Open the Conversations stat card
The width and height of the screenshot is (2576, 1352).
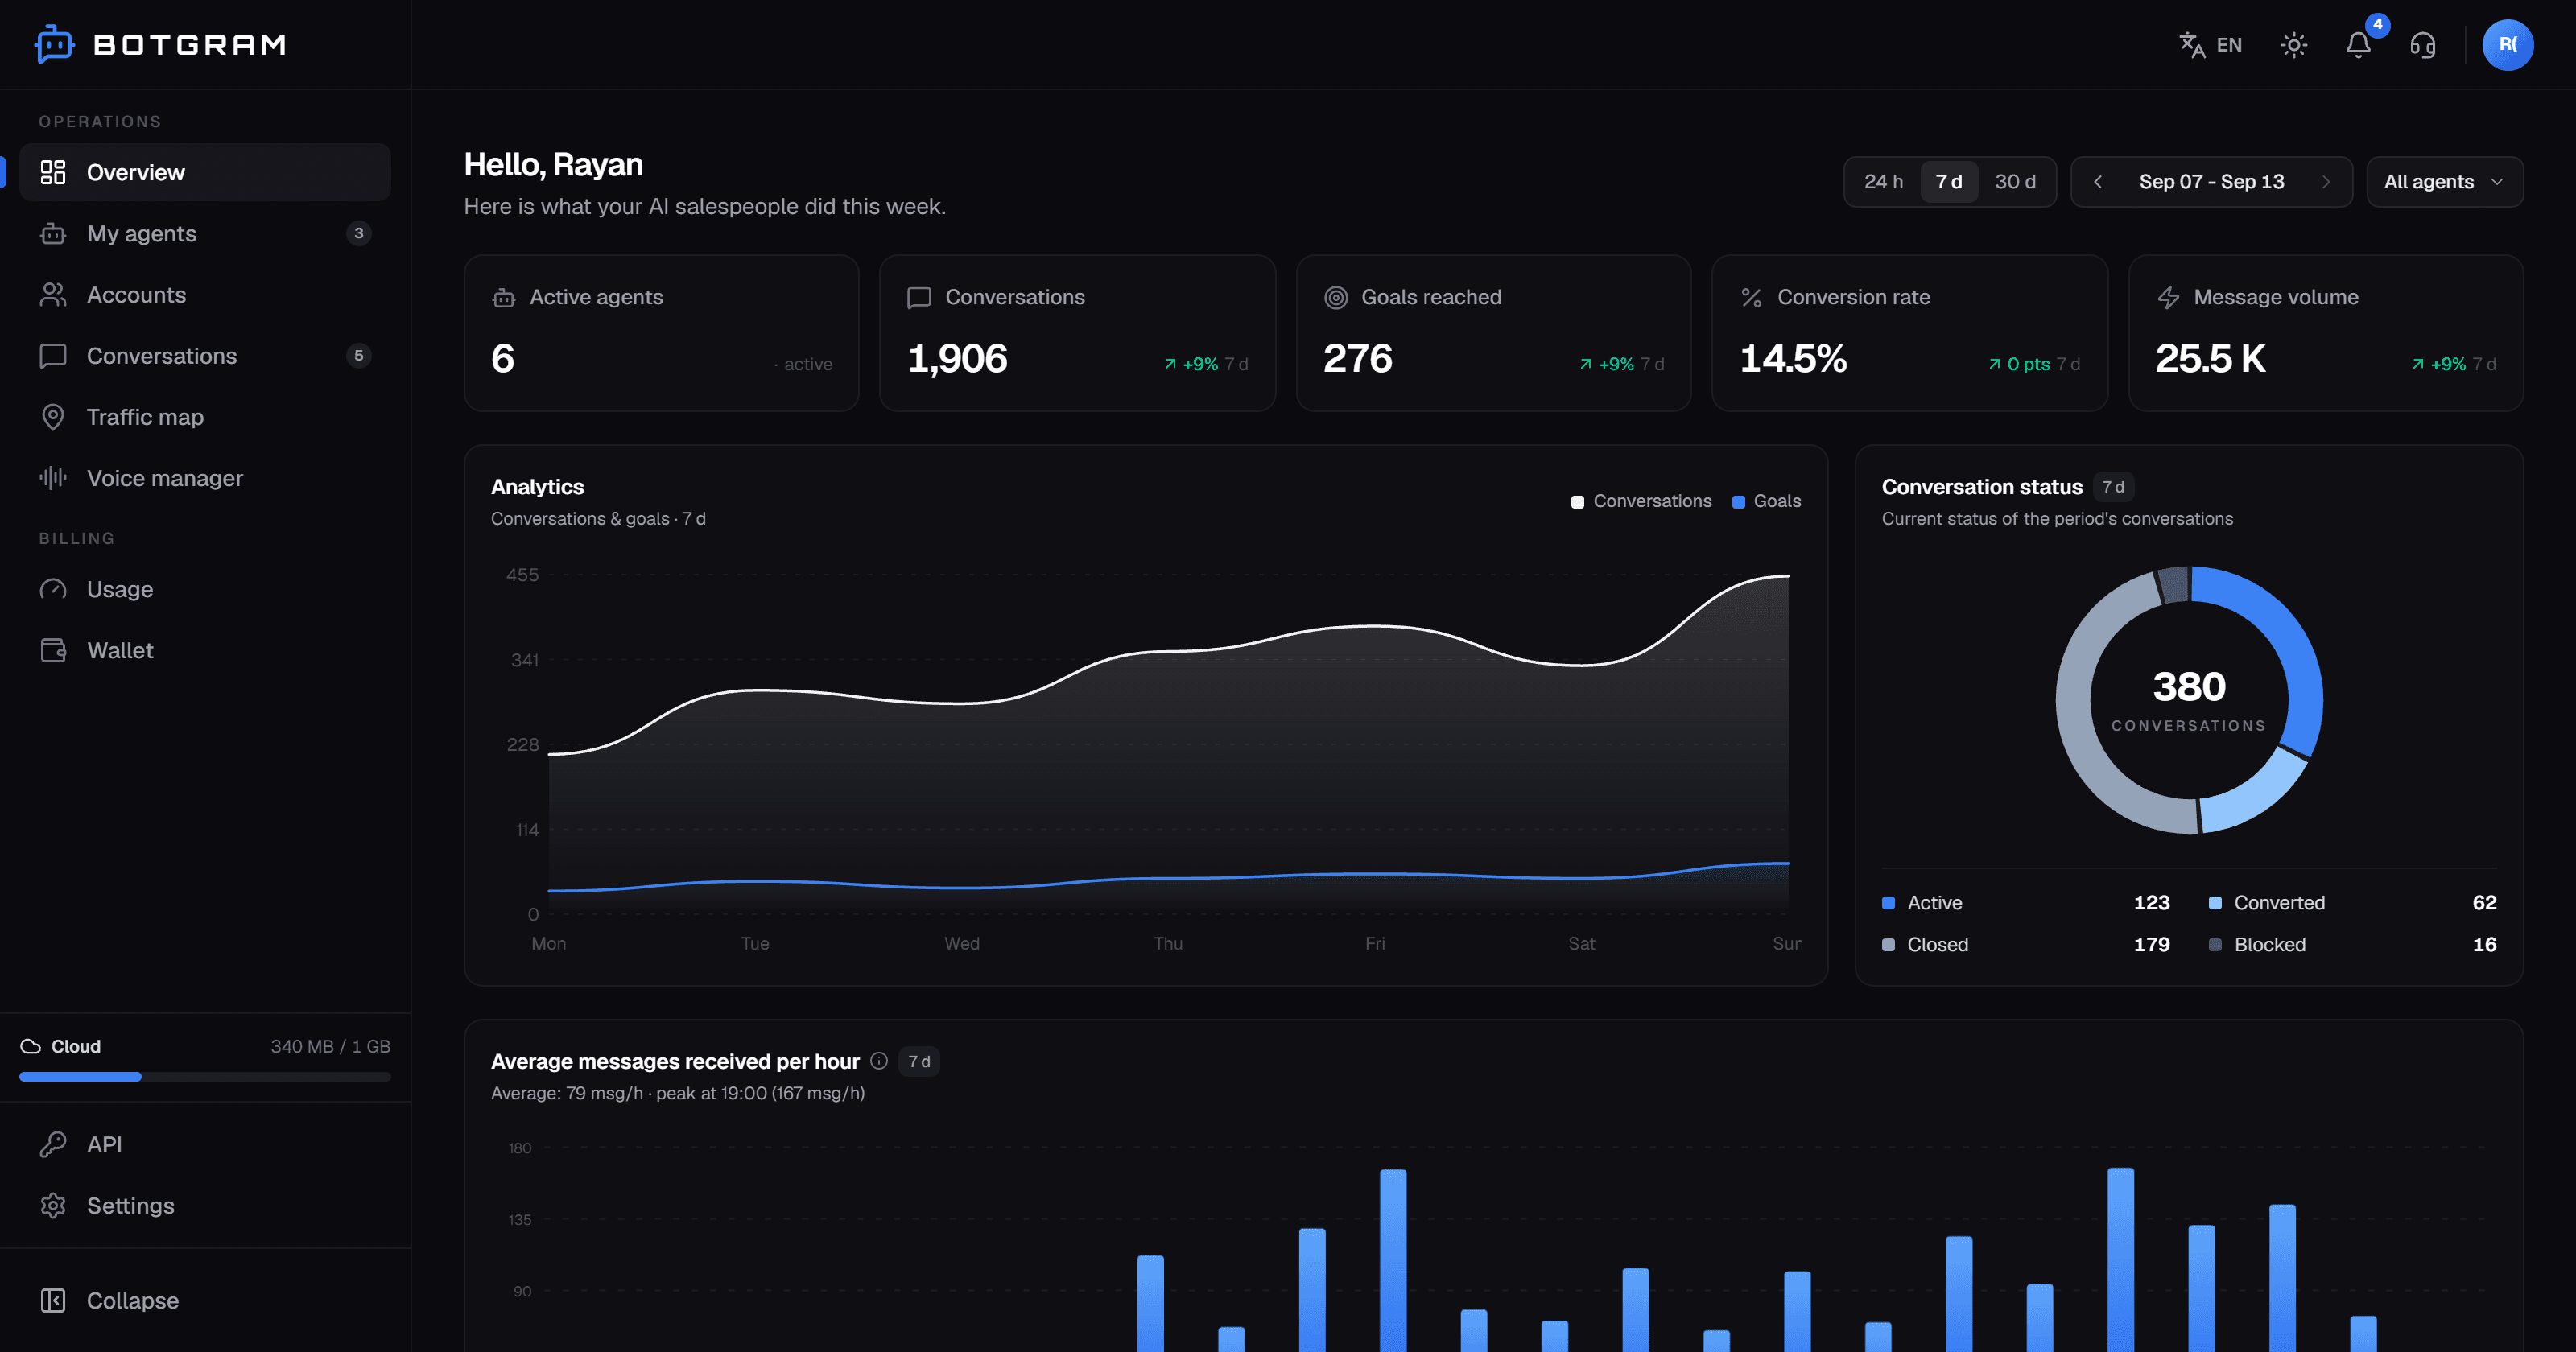(1077, 332)
